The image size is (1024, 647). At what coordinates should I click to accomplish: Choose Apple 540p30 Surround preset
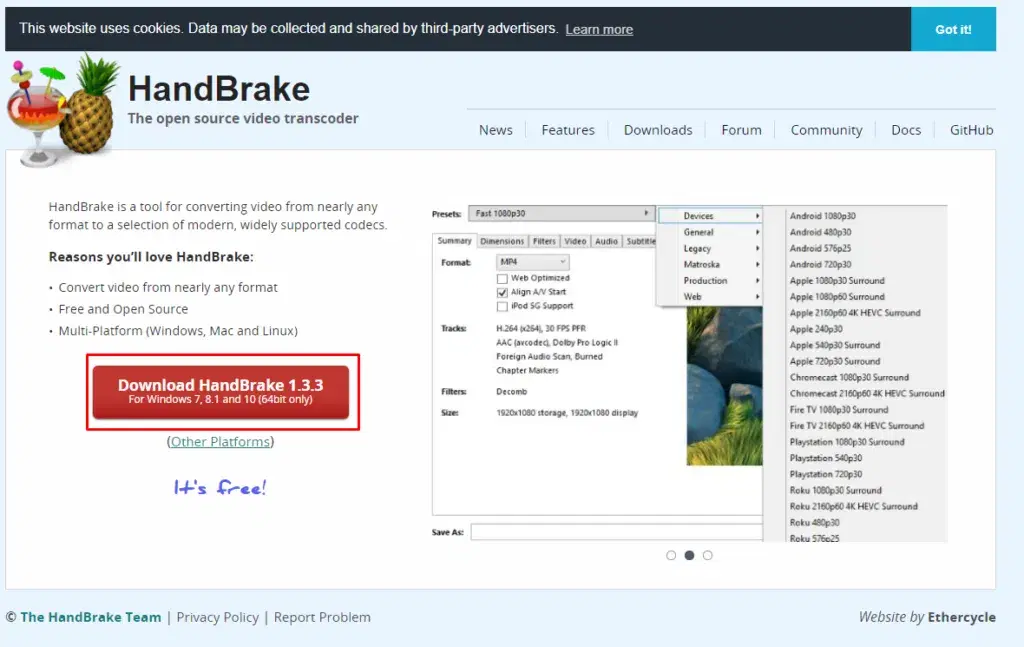(835, 345)
